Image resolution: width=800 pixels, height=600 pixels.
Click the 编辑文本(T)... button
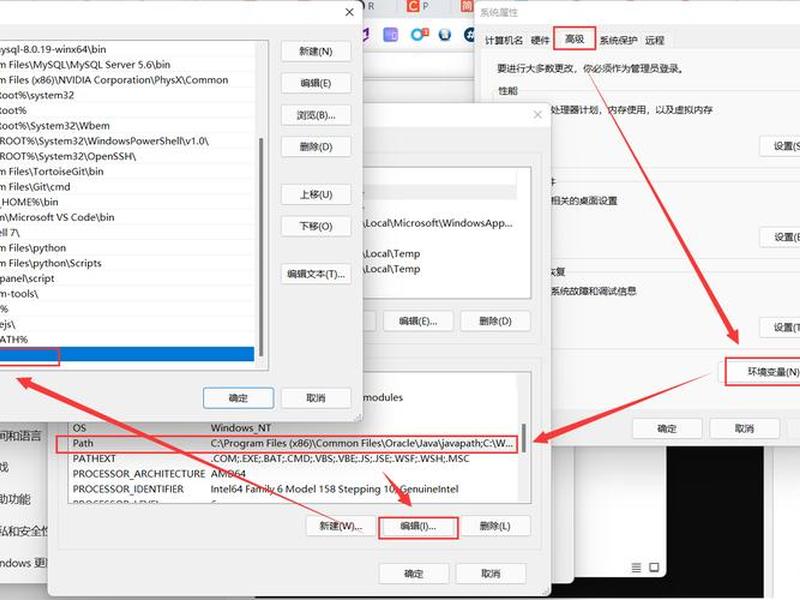(x=316, y=274)
